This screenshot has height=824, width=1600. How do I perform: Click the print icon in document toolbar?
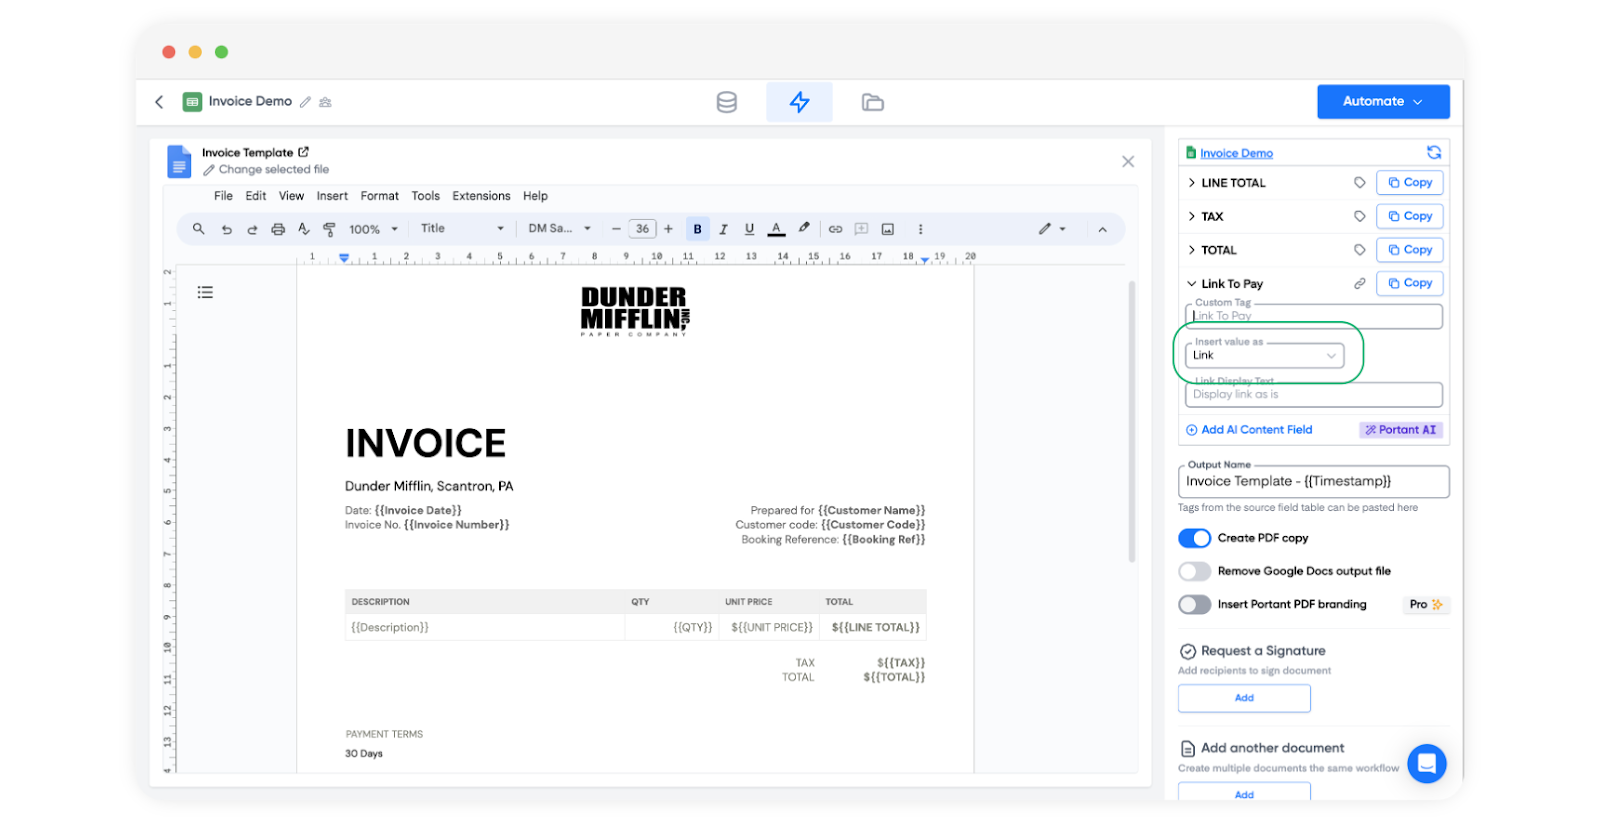click(278, 229)
